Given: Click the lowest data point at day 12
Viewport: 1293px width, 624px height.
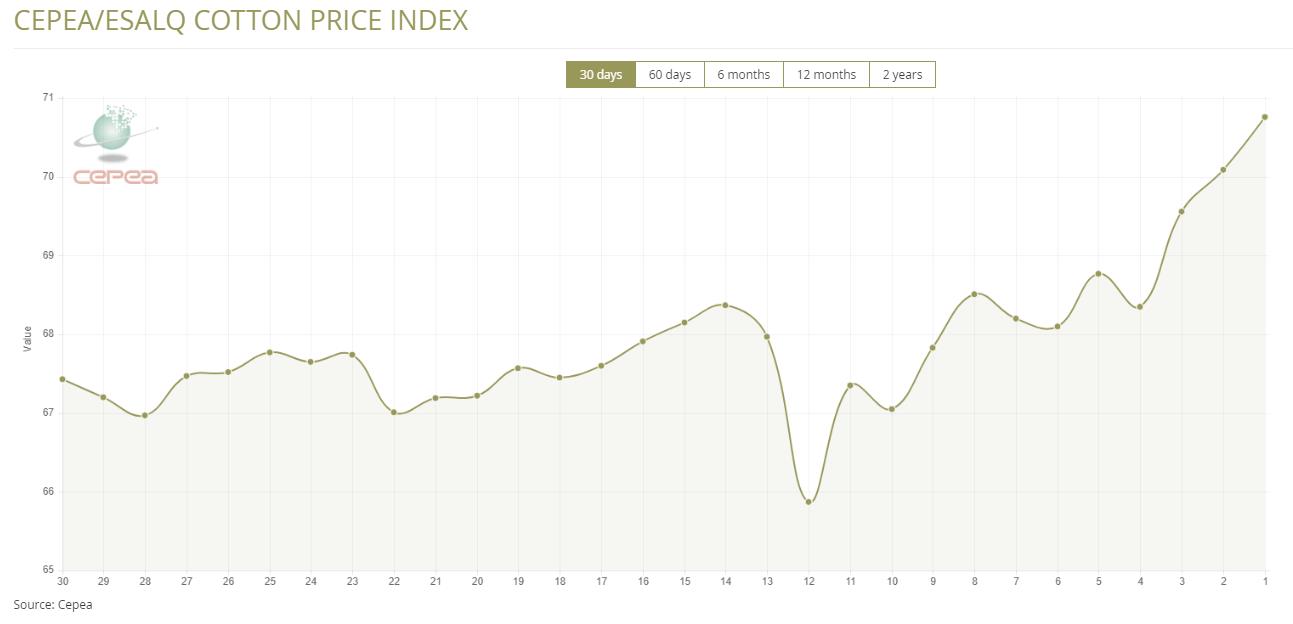Looking at the screenshot, I should pyautogui.click(x=808, y=502).
